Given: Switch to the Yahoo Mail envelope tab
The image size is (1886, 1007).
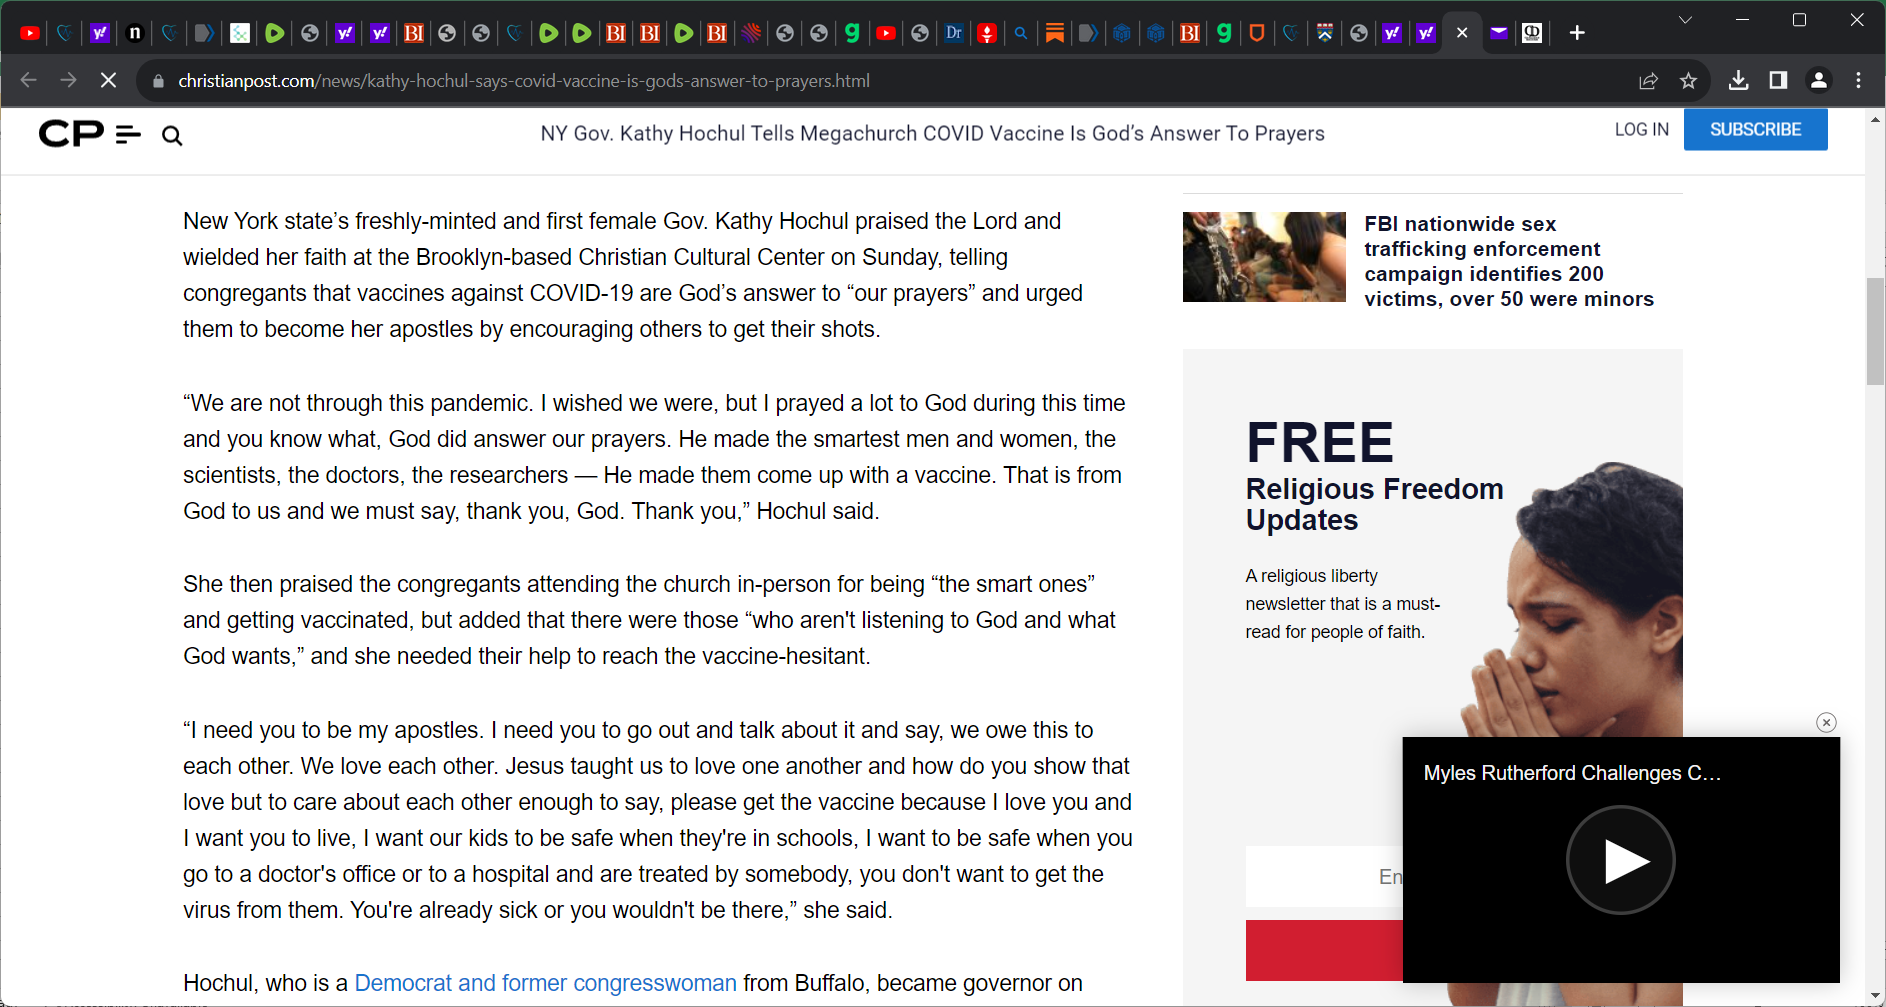Looking at the screenshot, I should (1498, 33).
